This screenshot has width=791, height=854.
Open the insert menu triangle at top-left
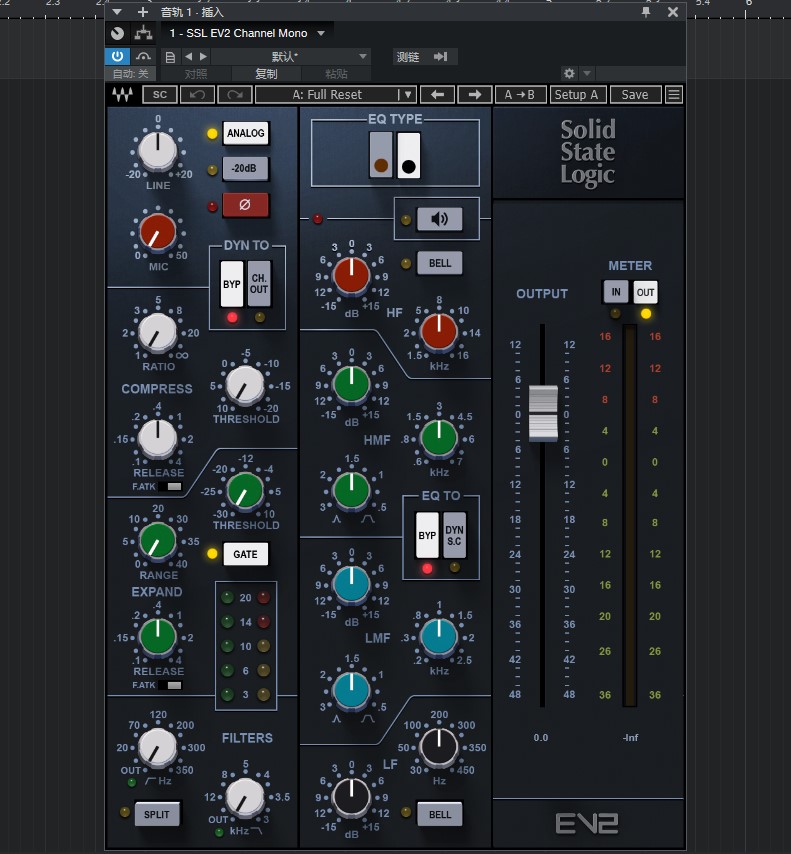[x=117, y=11]
